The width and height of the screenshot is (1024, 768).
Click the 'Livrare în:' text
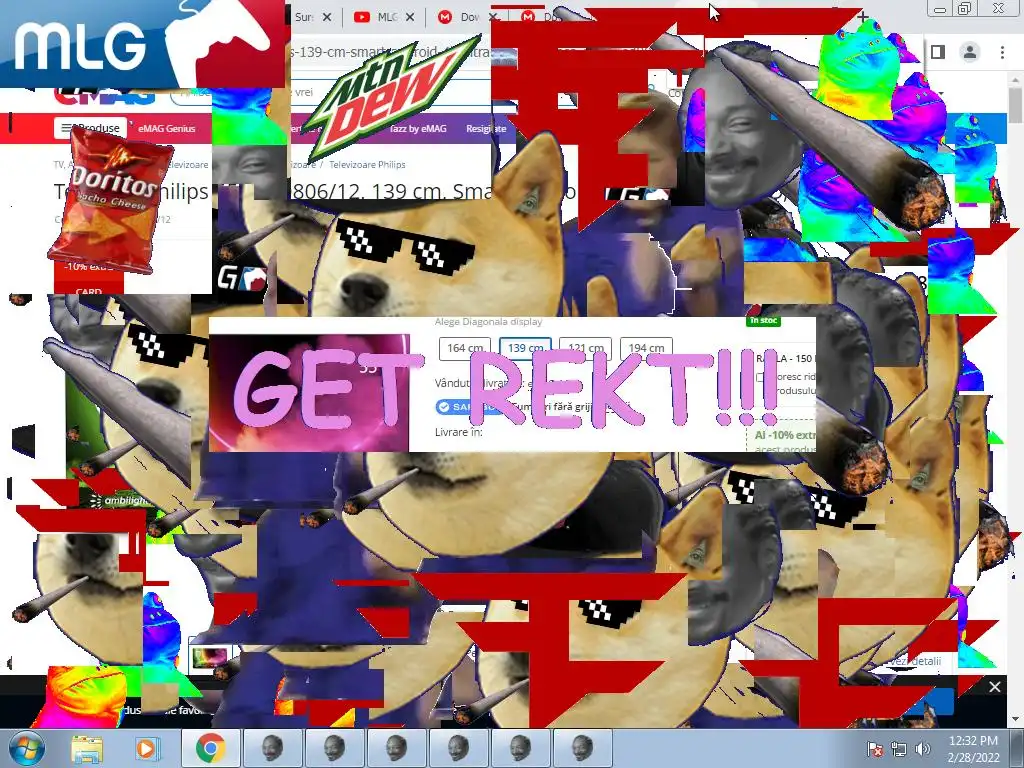[x=458, y=432]
